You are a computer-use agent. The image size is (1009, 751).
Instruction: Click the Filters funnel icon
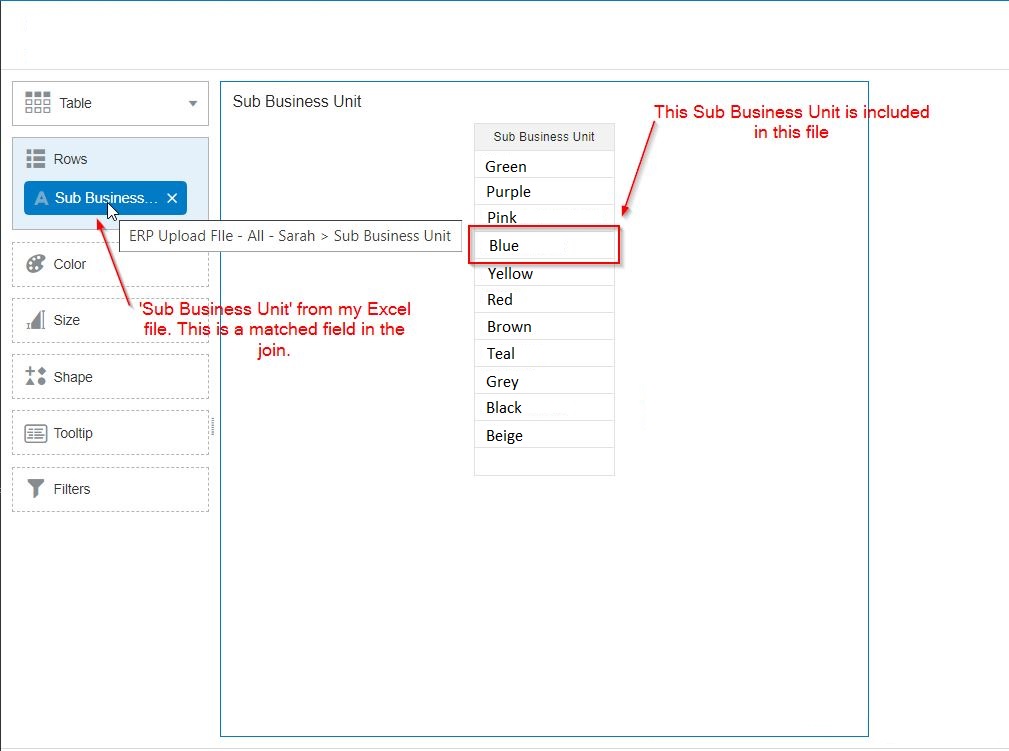(35, 488)
